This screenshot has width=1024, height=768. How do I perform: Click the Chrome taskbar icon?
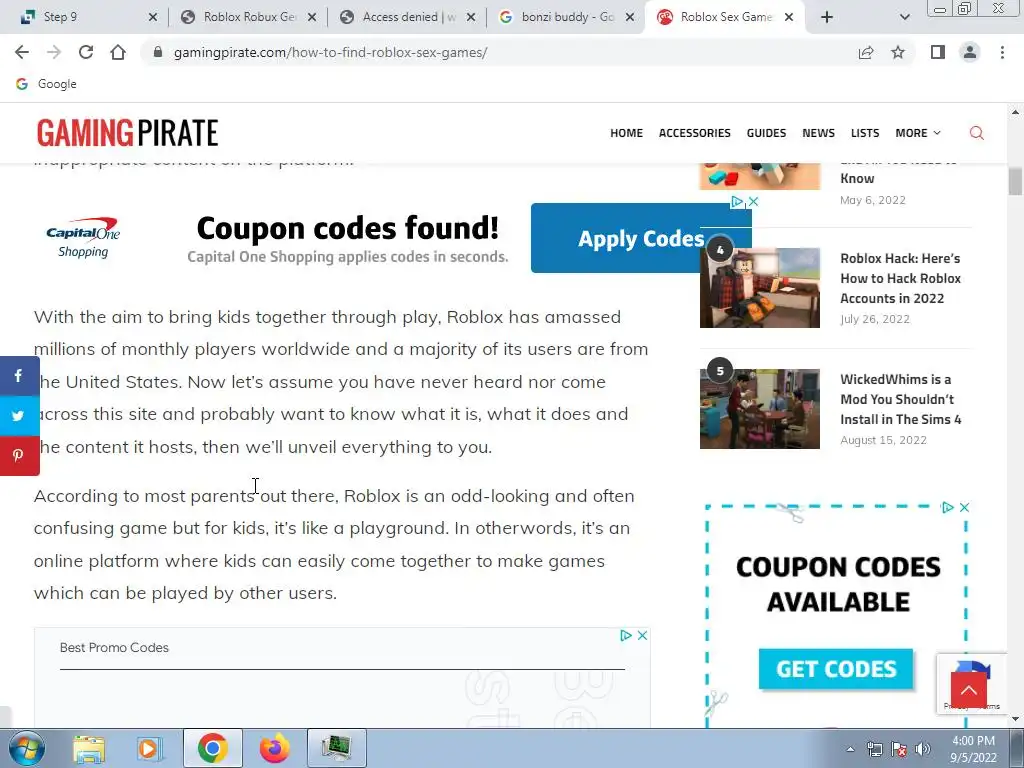pos(212,748)
